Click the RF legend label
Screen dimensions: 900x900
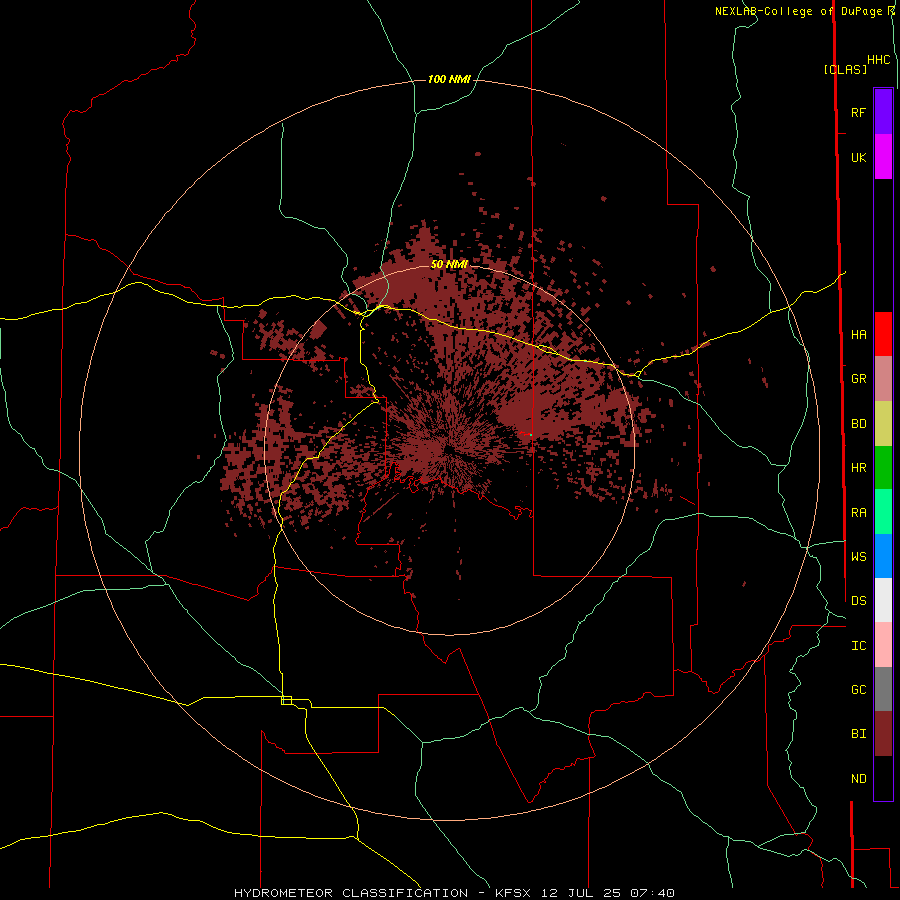(x=859, y=112)
